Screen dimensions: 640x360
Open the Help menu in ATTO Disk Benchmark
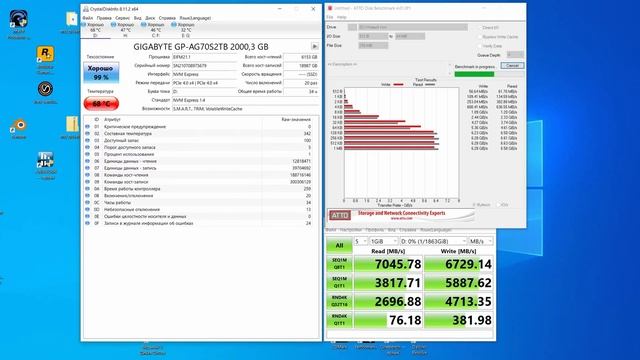(x=342, y=17)
